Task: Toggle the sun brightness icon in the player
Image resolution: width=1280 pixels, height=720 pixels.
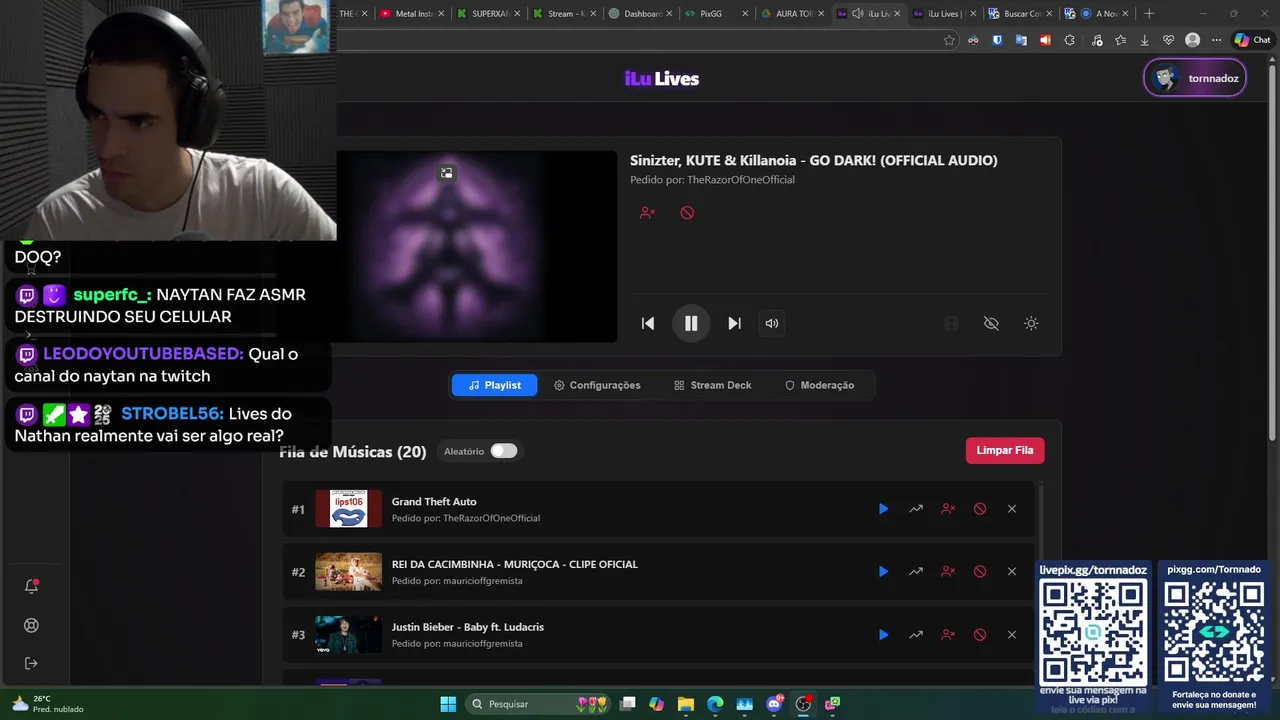Action: 1031,323
